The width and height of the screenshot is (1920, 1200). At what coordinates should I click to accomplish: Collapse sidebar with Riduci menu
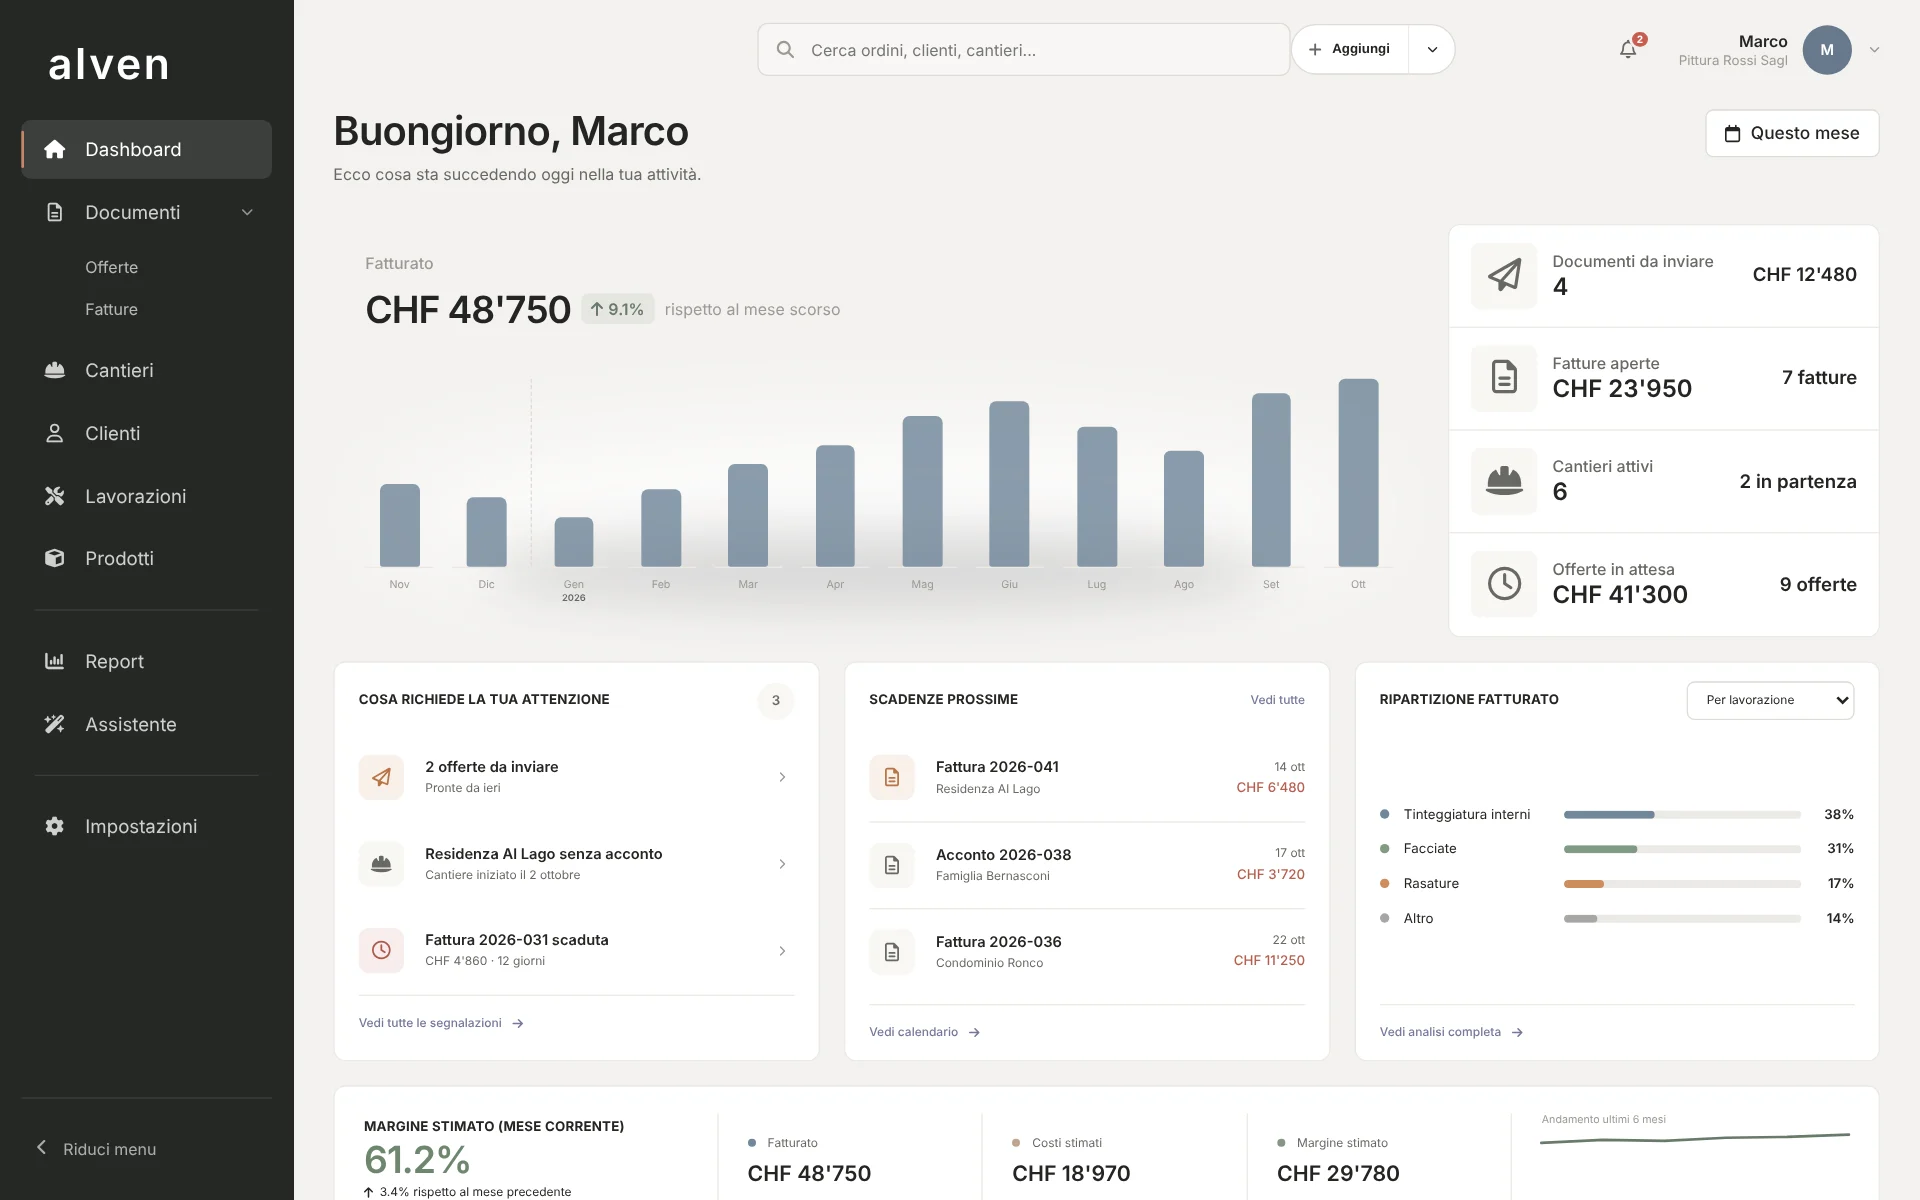(x=97, y=1149)
